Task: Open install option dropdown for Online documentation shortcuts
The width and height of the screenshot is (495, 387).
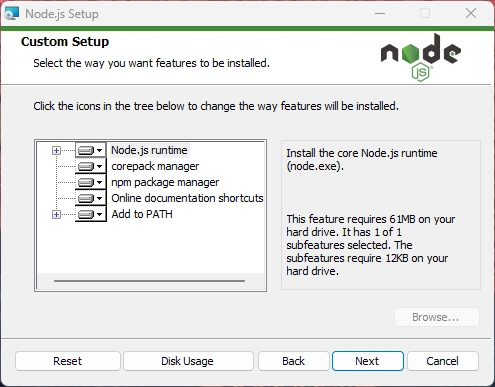Action: 91,198
